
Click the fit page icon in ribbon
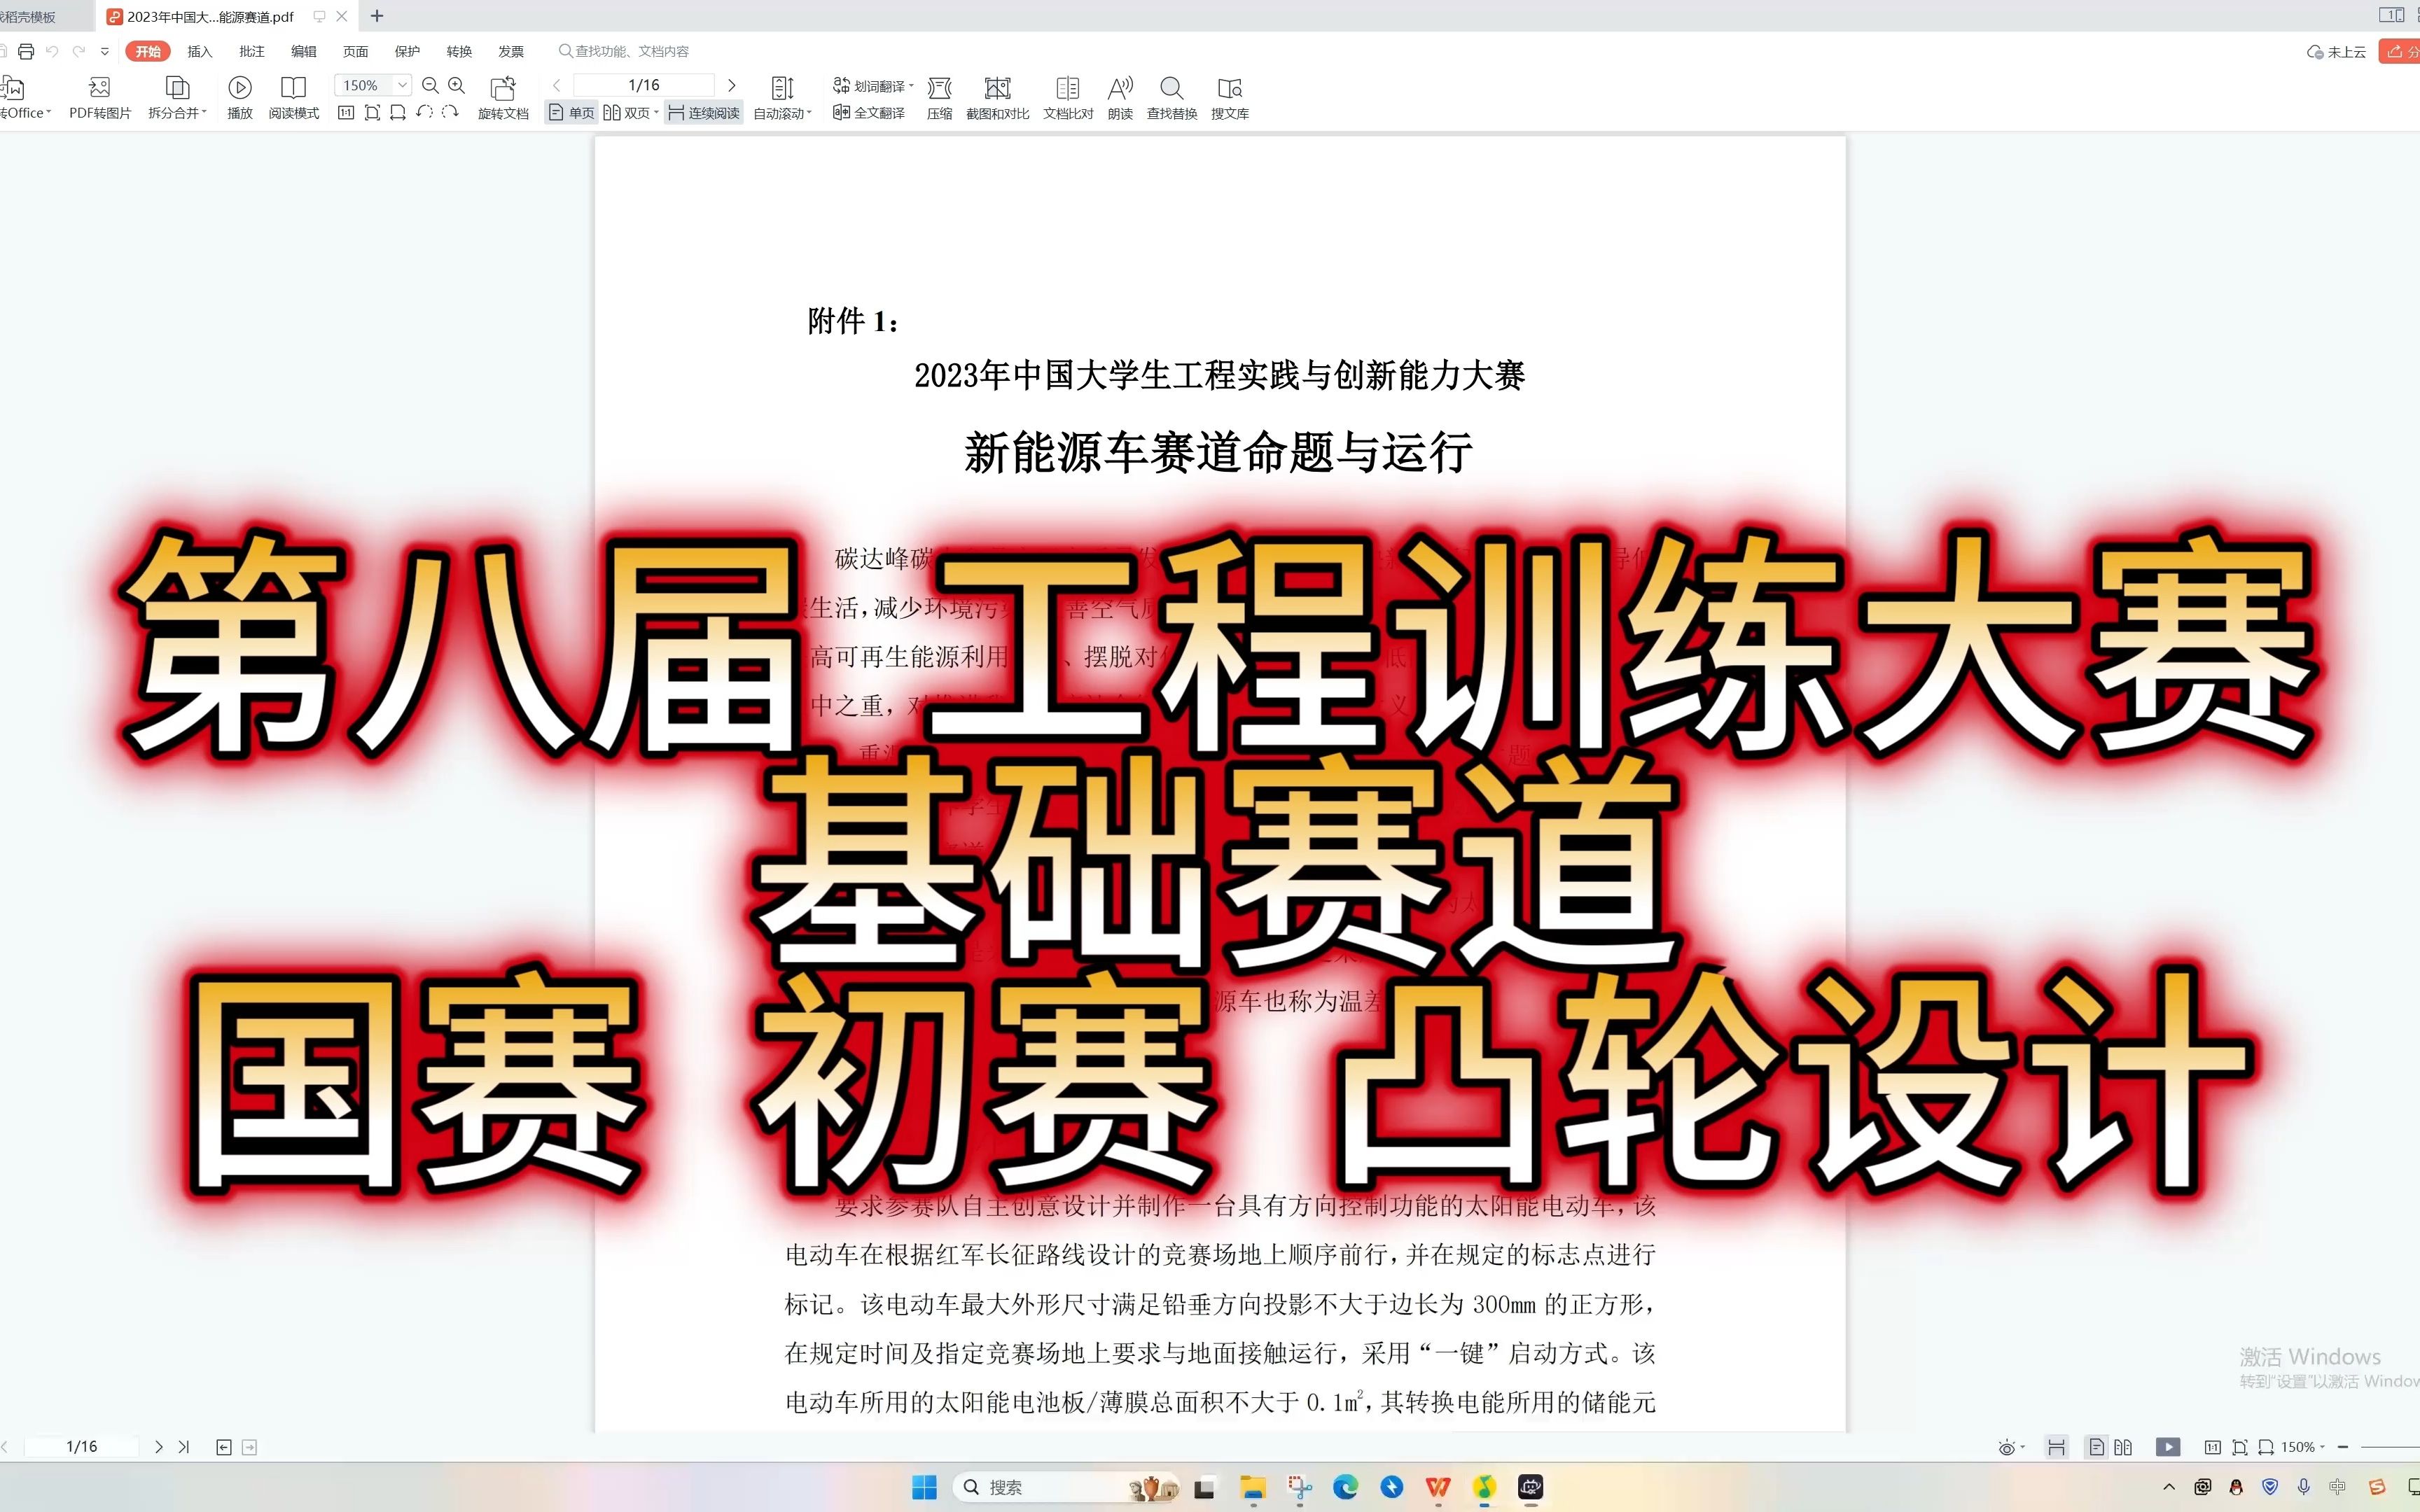pyautogui.click(x=372, y=112)
